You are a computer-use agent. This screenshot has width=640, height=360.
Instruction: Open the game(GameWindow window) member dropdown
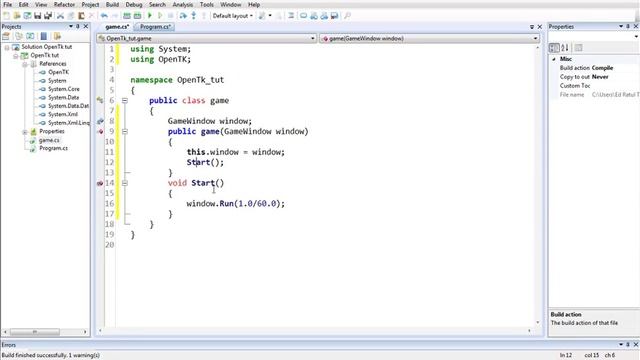pos(430,38)
